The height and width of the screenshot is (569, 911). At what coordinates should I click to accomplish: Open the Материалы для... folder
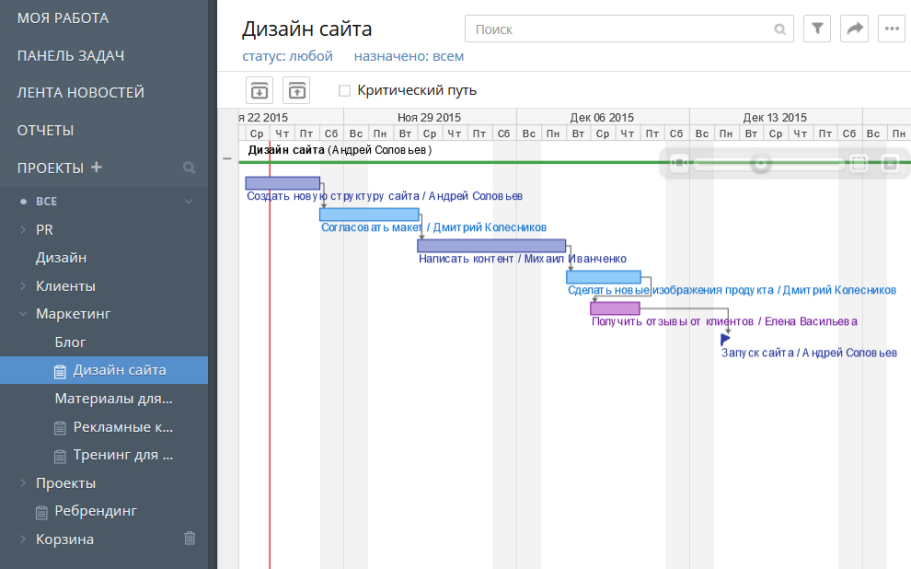(x=113, y=399)
